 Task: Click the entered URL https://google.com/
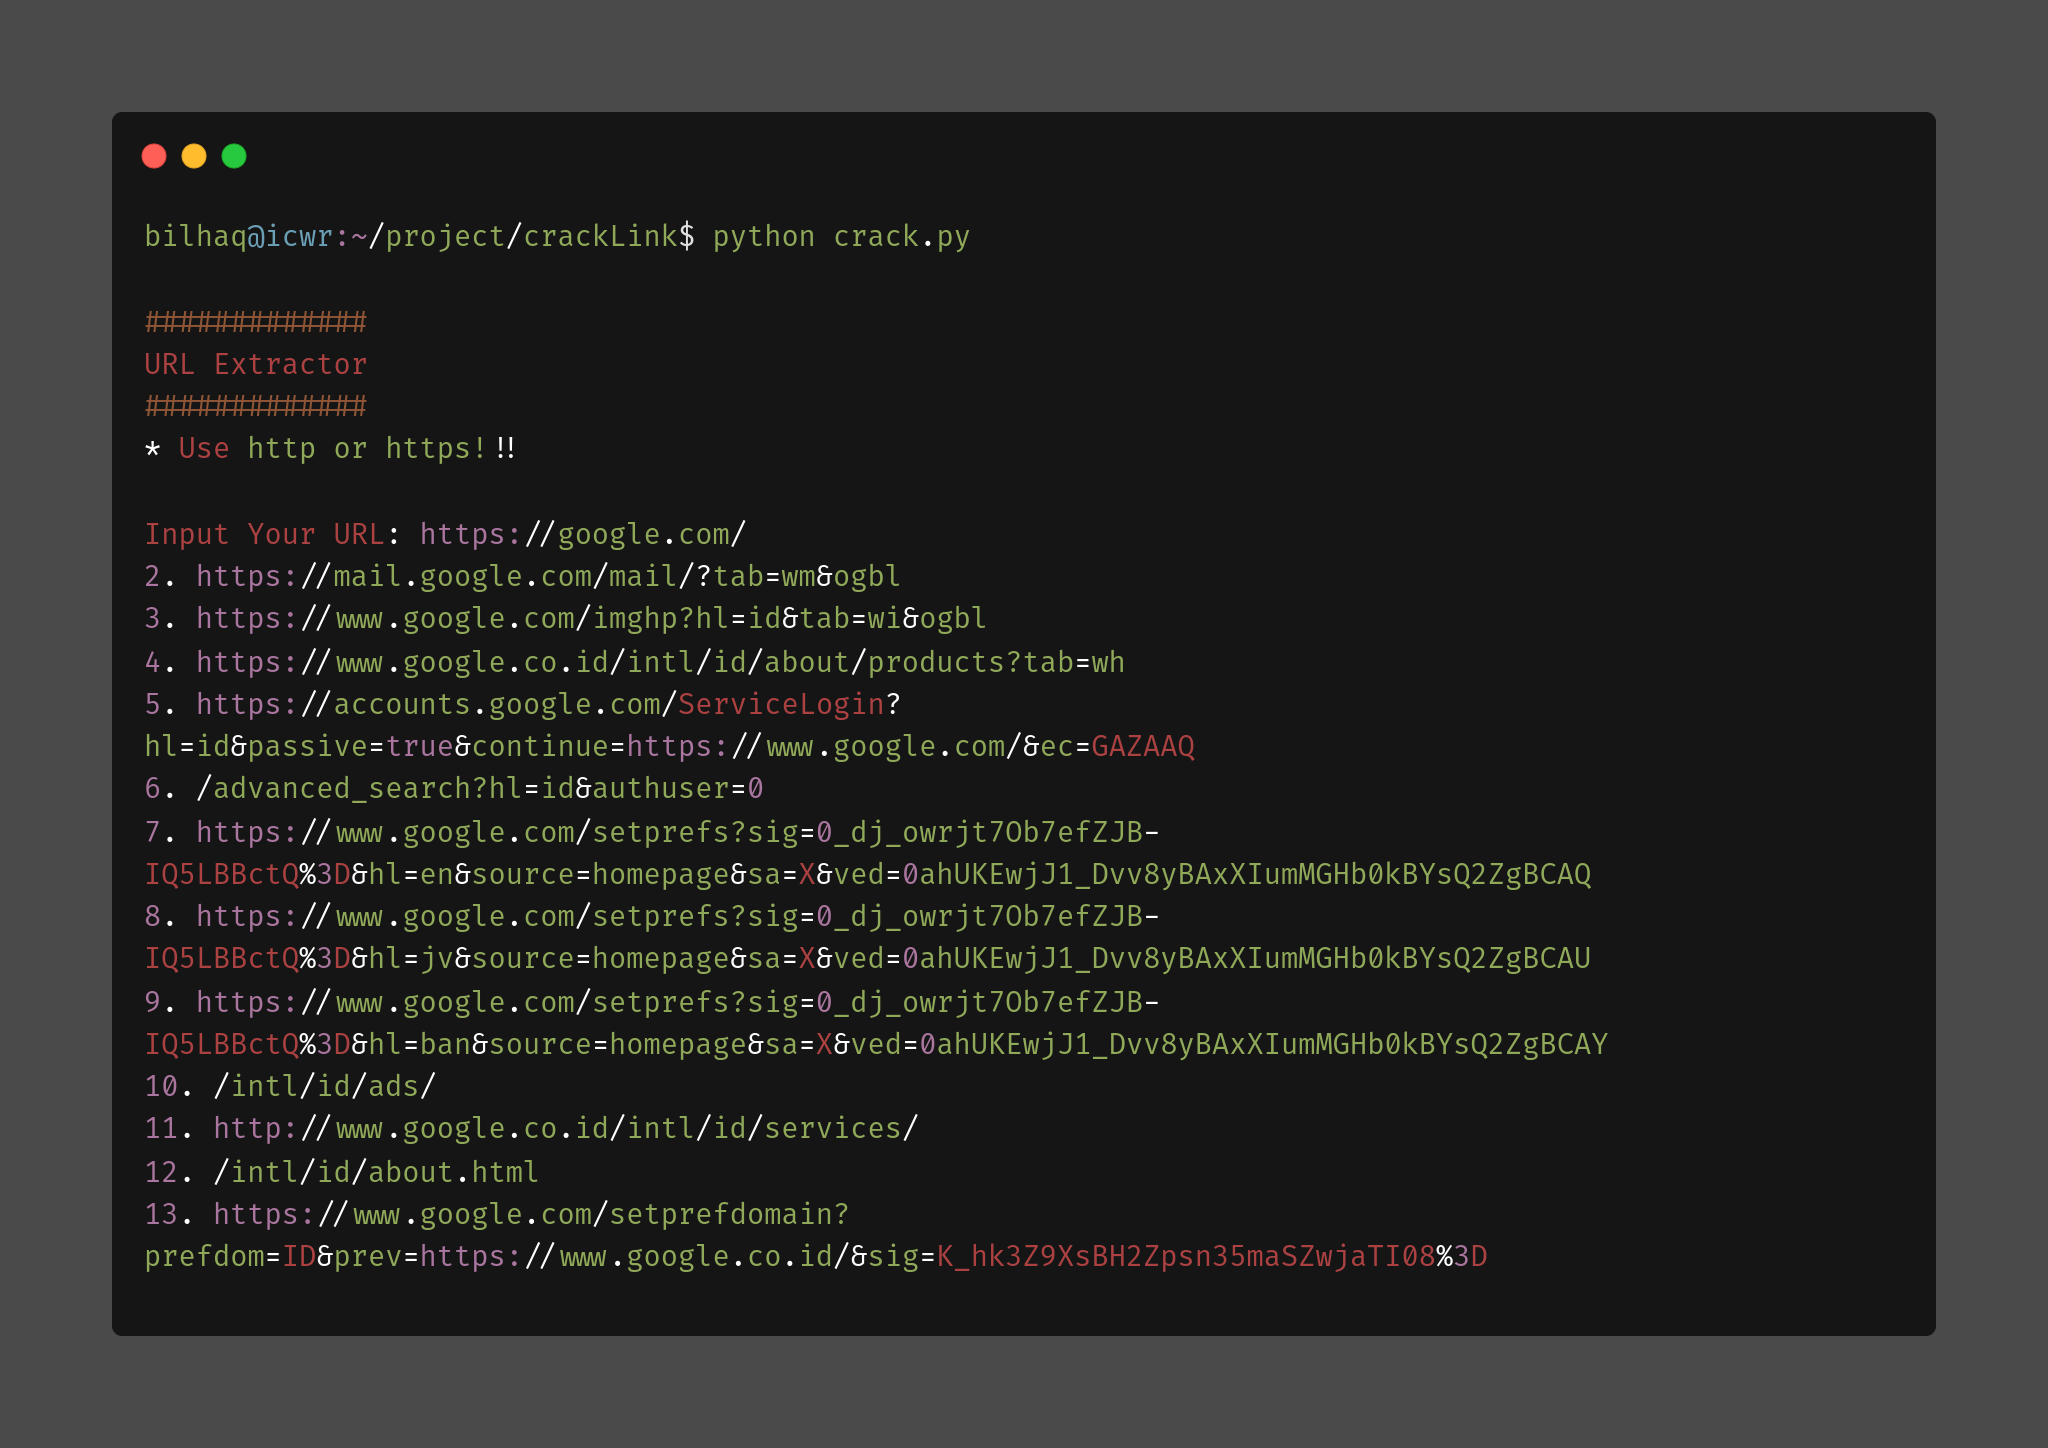click(x=582, y=535)
